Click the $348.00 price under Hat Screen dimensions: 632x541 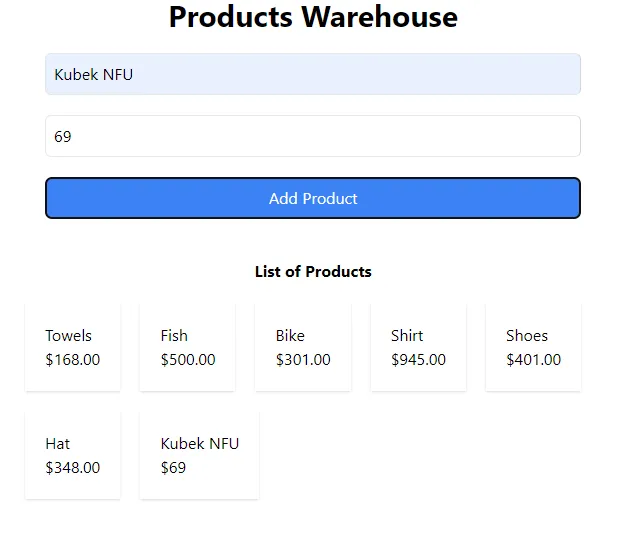(73, 468)
